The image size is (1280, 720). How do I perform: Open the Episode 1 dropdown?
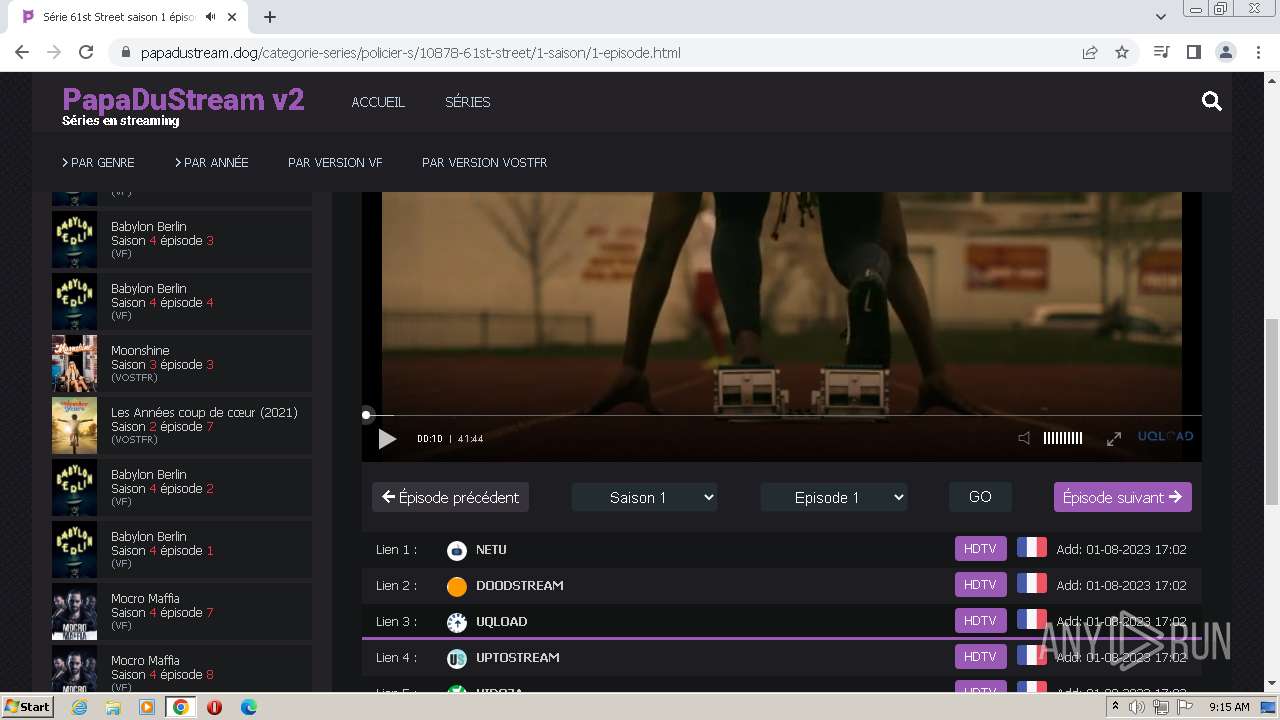point(834,497)
